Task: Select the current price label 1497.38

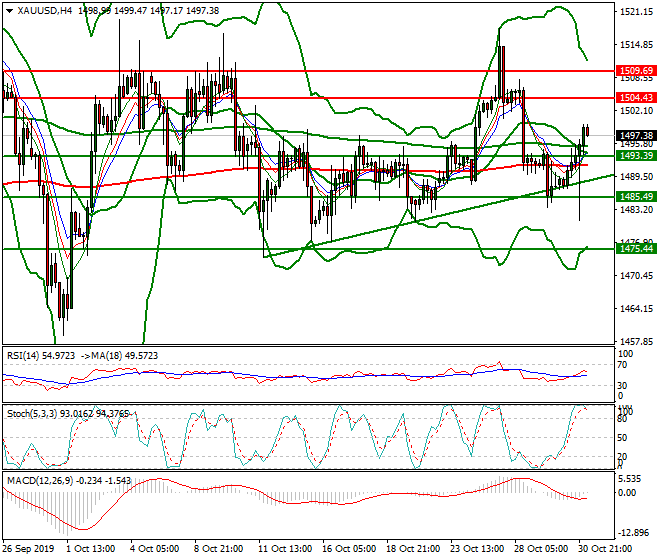Action: click(x=636, y=136)
